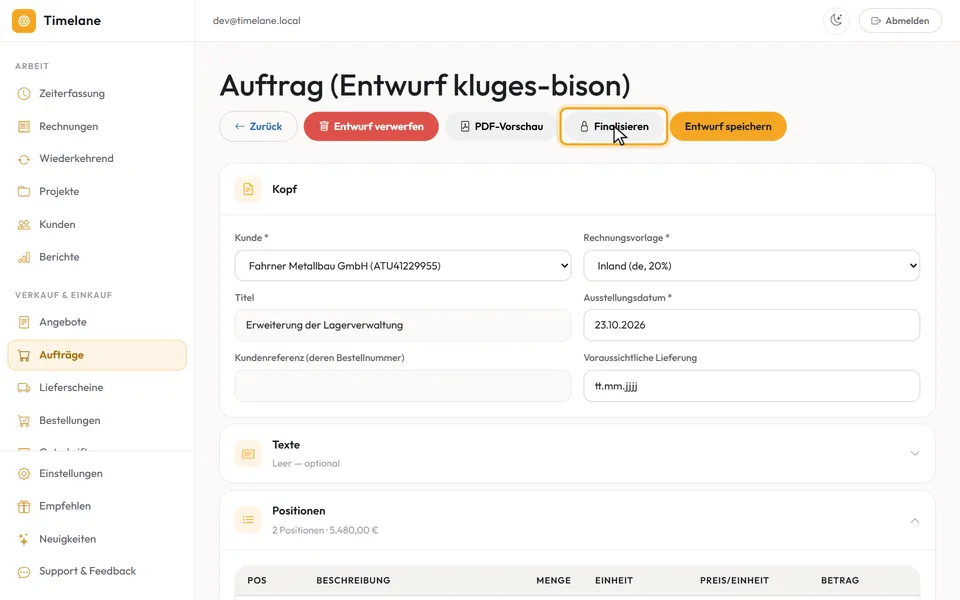Finalize order with Finalisieren button
Screen dimensions: 960x600
(x=613, y=127)
